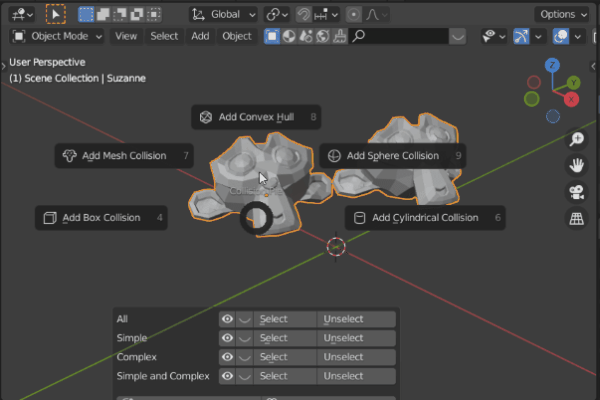Choose Add Convex Hull in pie menu
The image size is (600, 400).
(256, 117)
